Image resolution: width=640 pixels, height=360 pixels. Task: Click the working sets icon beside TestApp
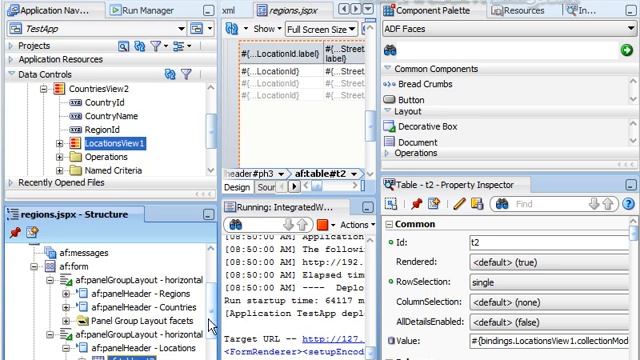click(x=197, y=29)
